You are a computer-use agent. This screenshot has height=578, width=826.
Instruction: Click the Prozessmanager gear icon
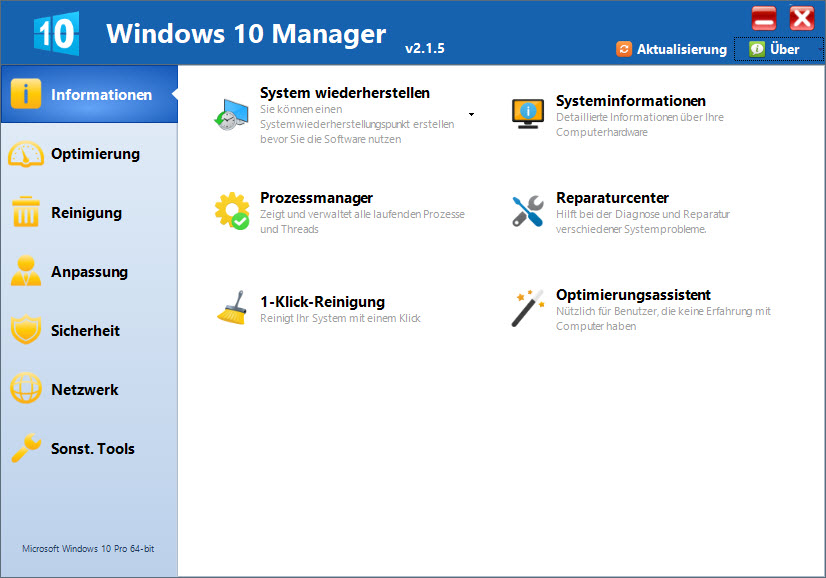pyautogui.click(x=232, y=211)
